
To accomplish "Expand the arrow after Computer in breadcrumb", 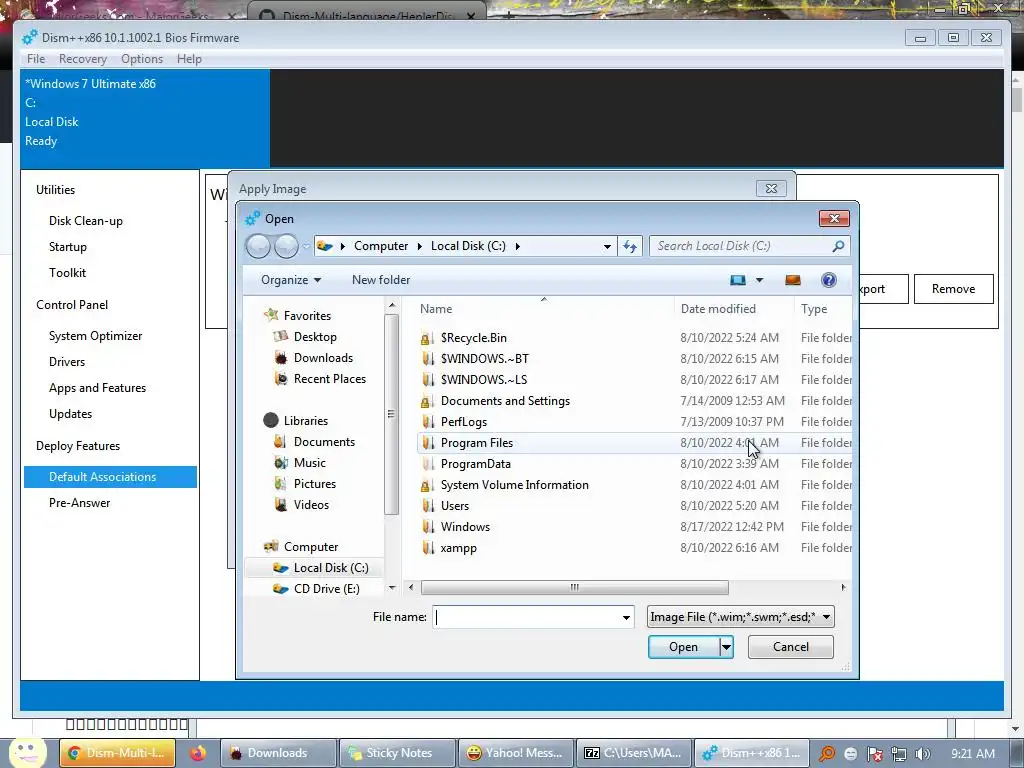I will click(x=420, y=246).
